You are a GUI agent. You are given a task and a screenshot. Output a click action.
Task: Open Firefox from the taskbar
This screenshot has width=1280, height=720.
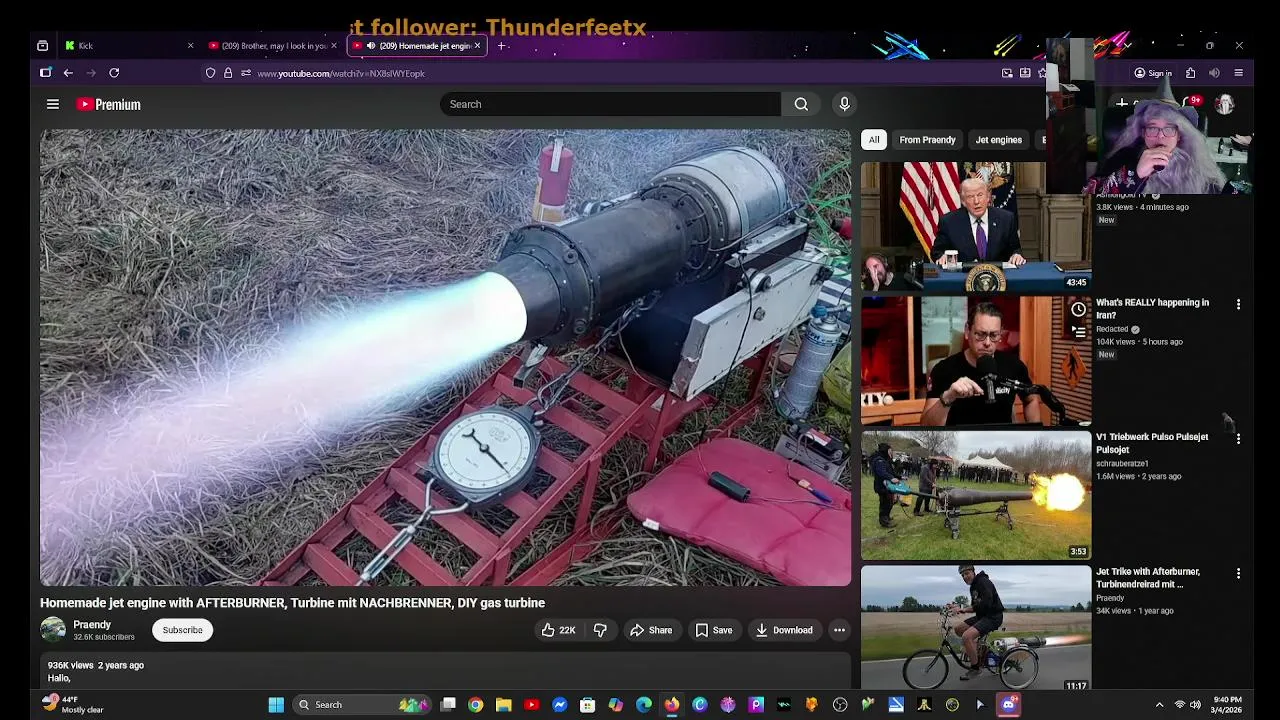tap(672, 705)
